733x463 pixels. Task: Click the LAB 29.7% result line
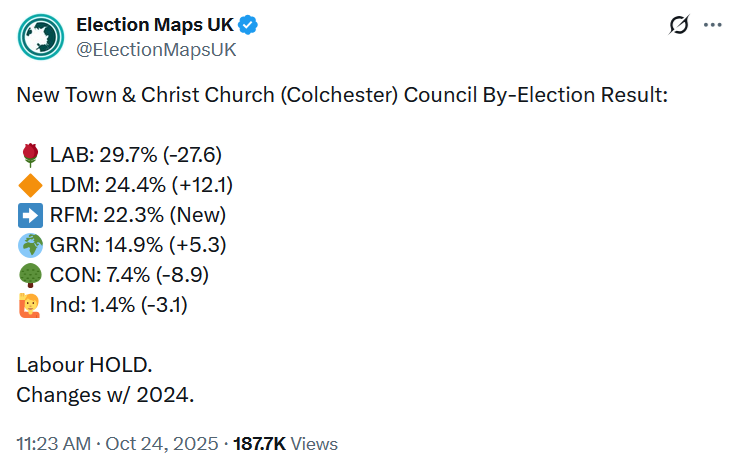click(x=135, y=155)
